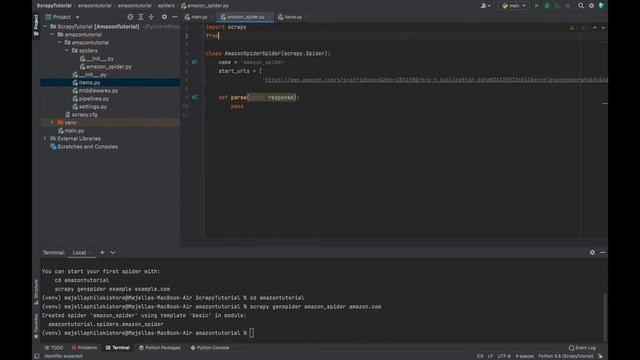Toggle the Favorites sidebar tab

(36, 326)
